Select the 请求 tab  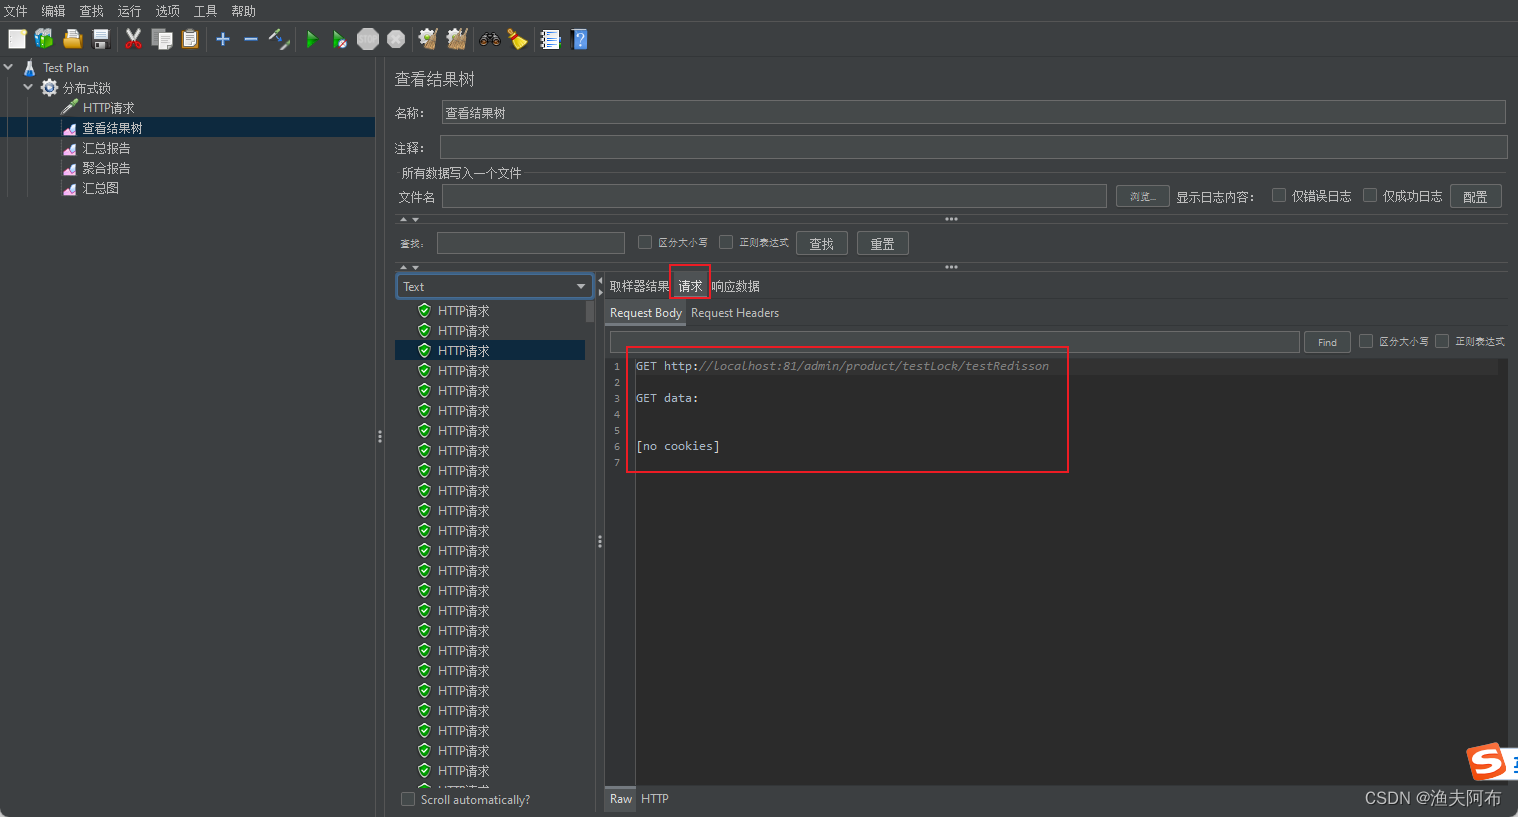tap(690, 286)
